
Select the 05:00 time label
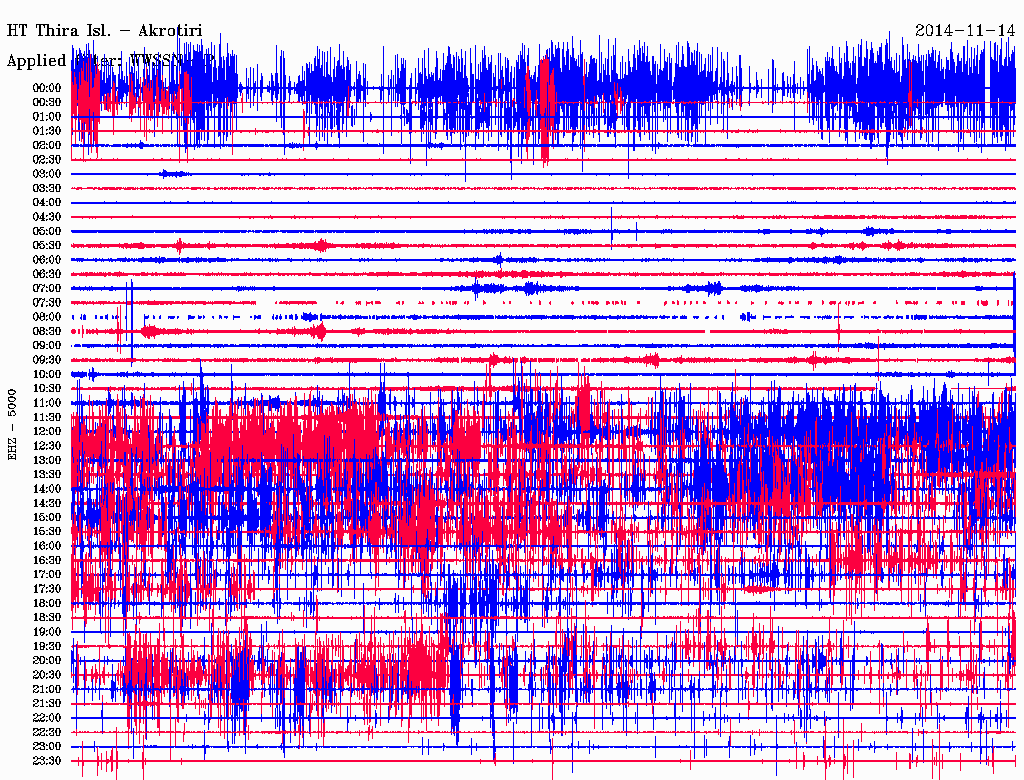pyautogui.click(x=46, y=231)
